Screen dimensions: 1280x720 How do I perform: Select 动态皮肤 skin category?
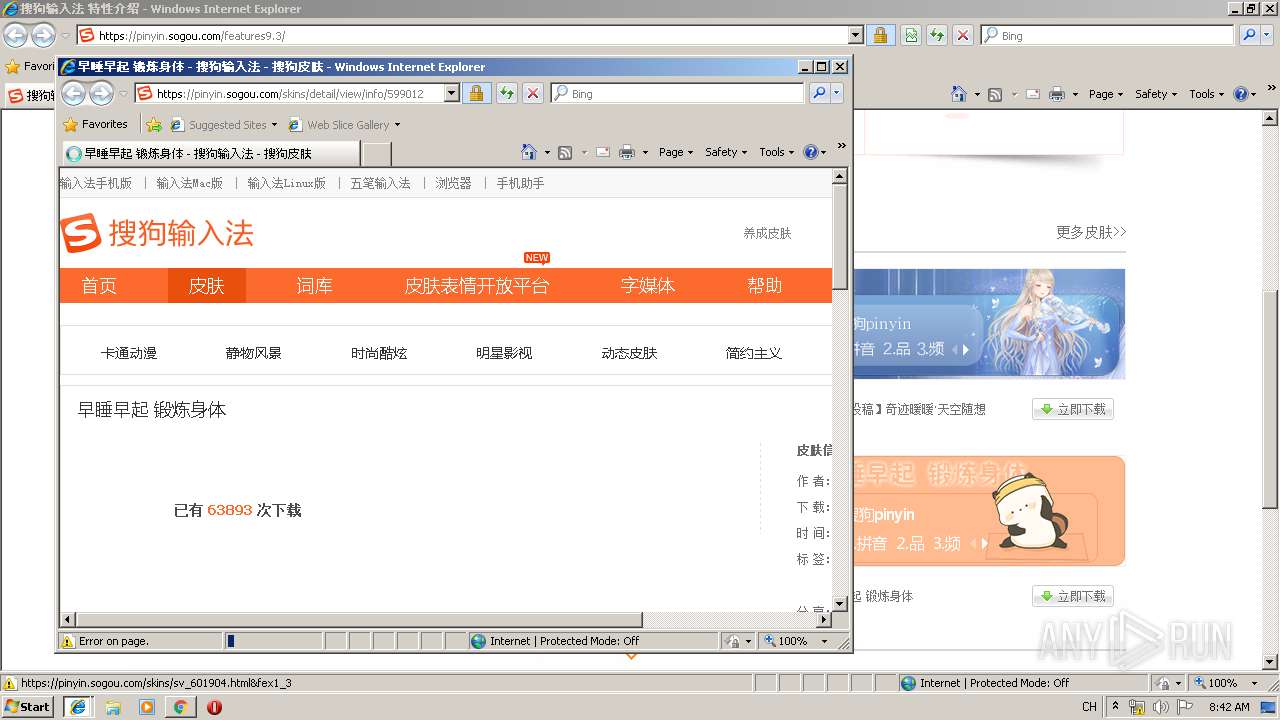[629, 353]
